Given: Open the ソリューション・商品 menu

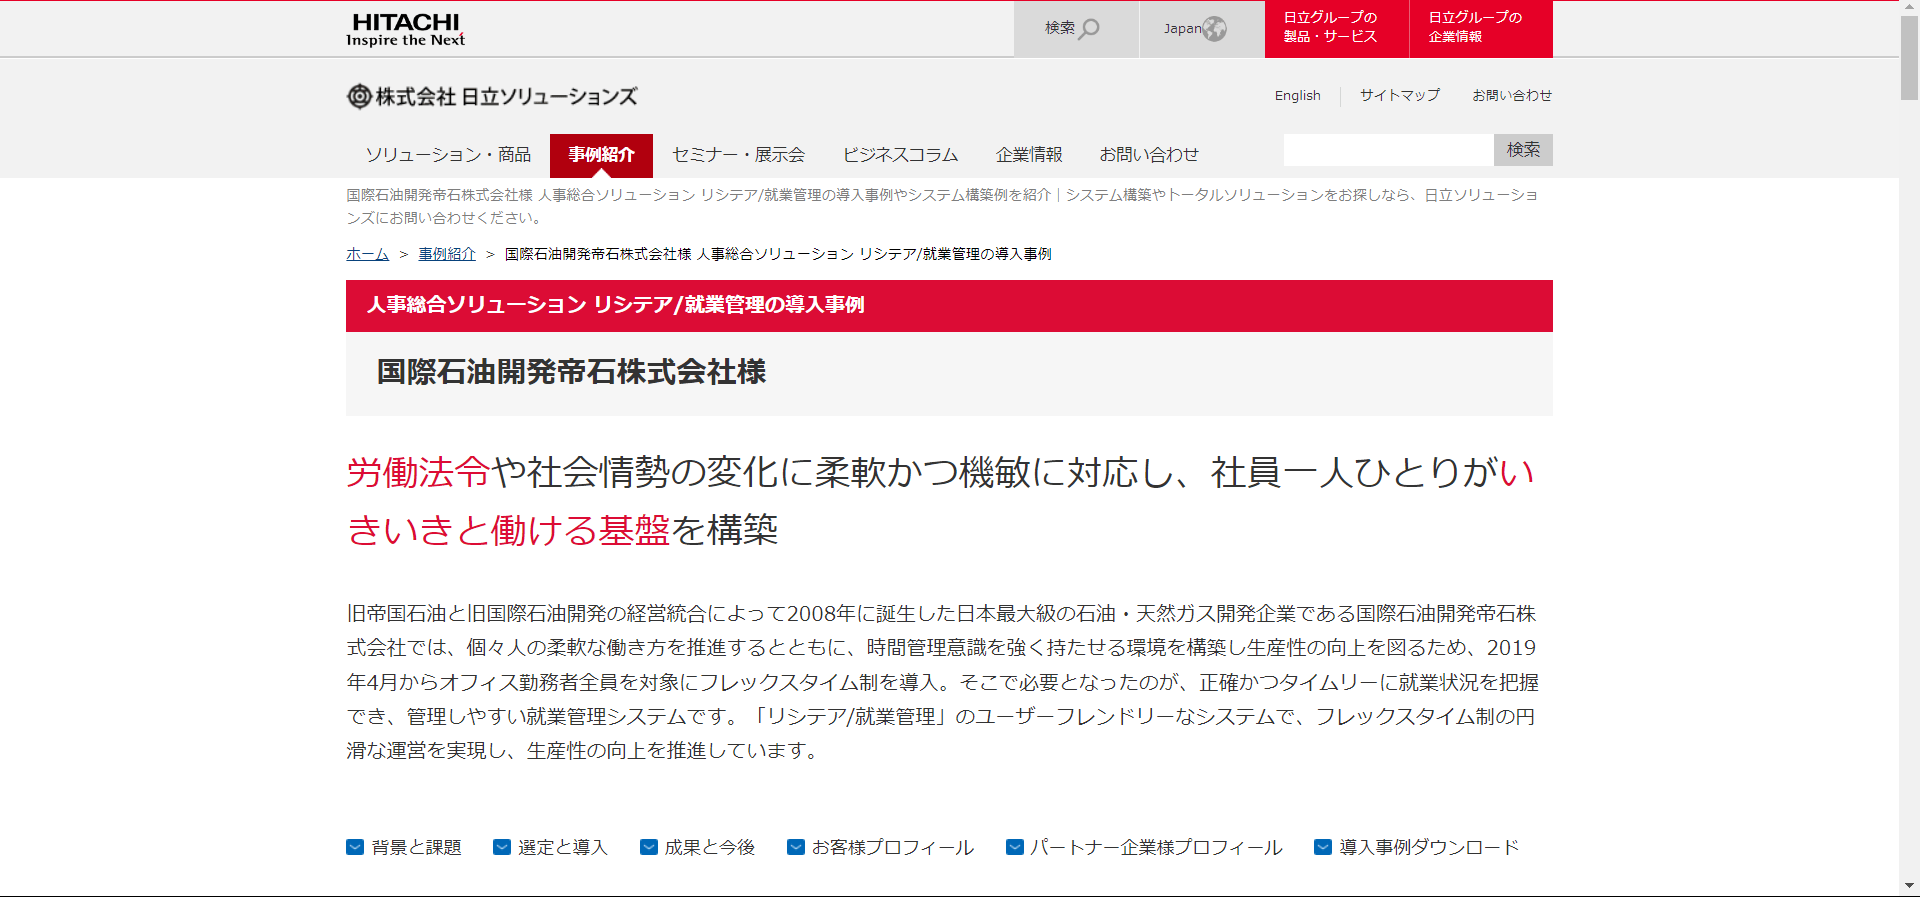Looking at the screenshot, I should click(448, 155).
